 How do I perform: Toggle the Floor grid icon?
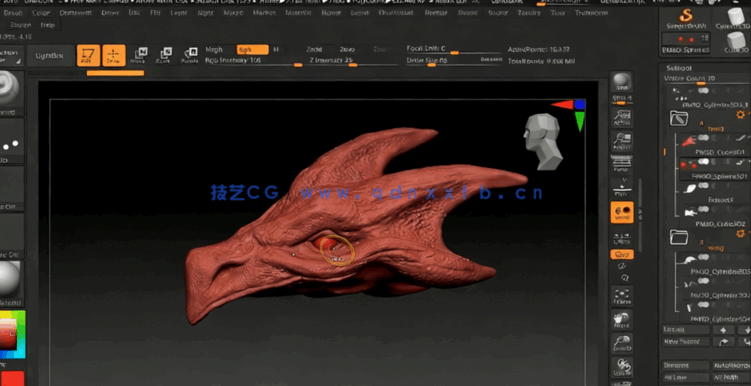[622, 188]
